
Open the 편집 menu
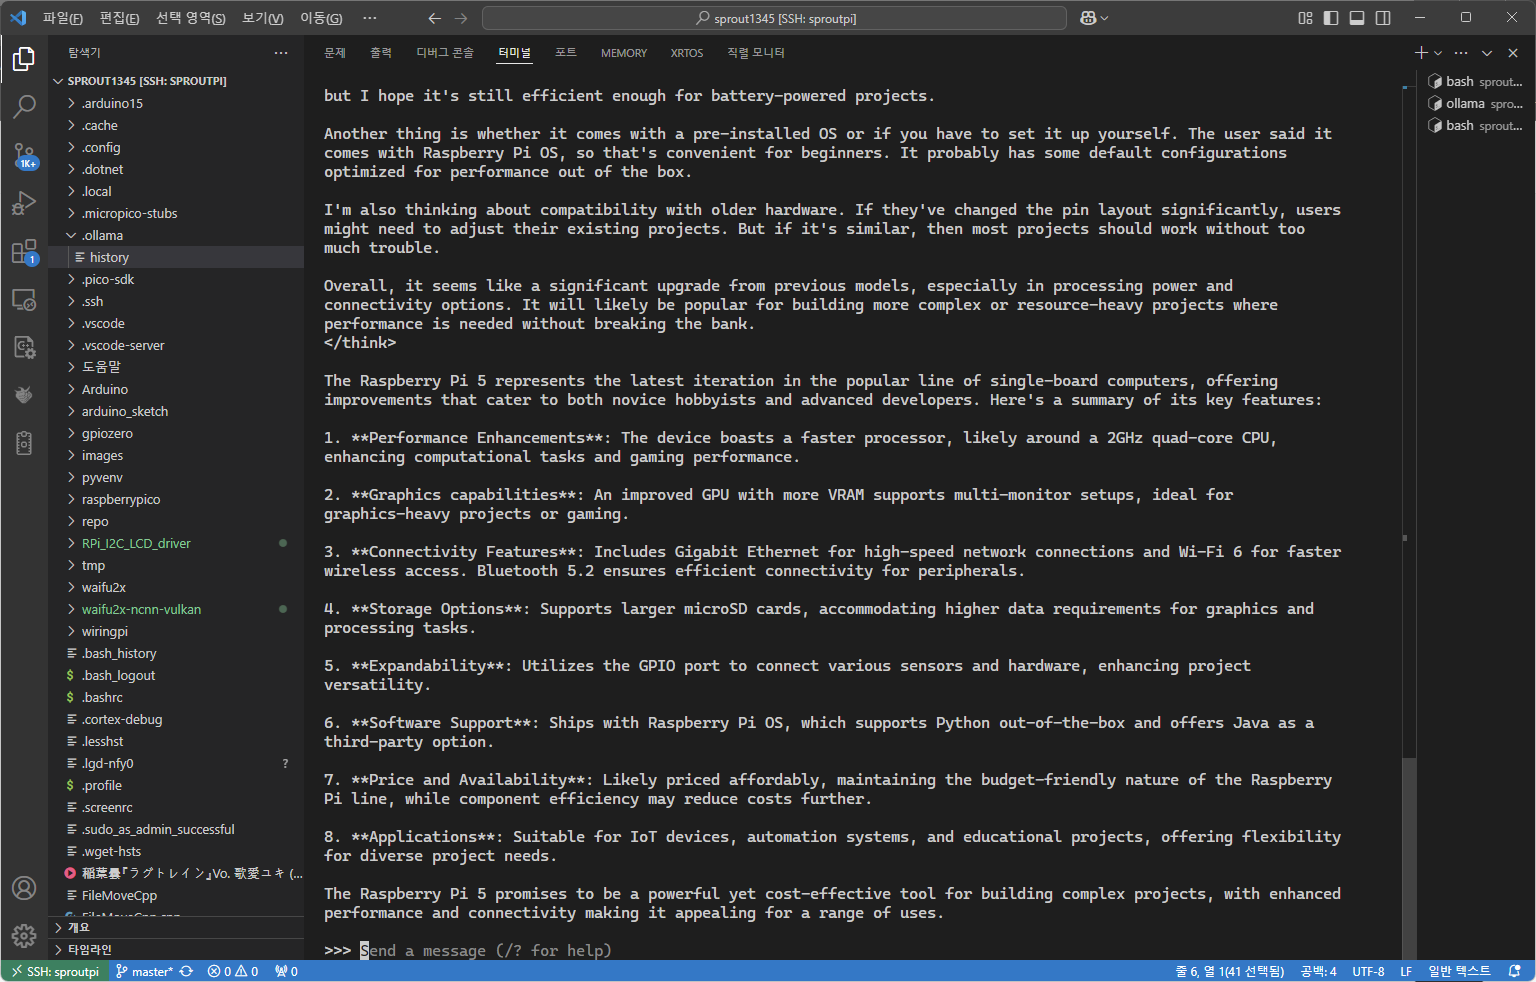point(120,18)
